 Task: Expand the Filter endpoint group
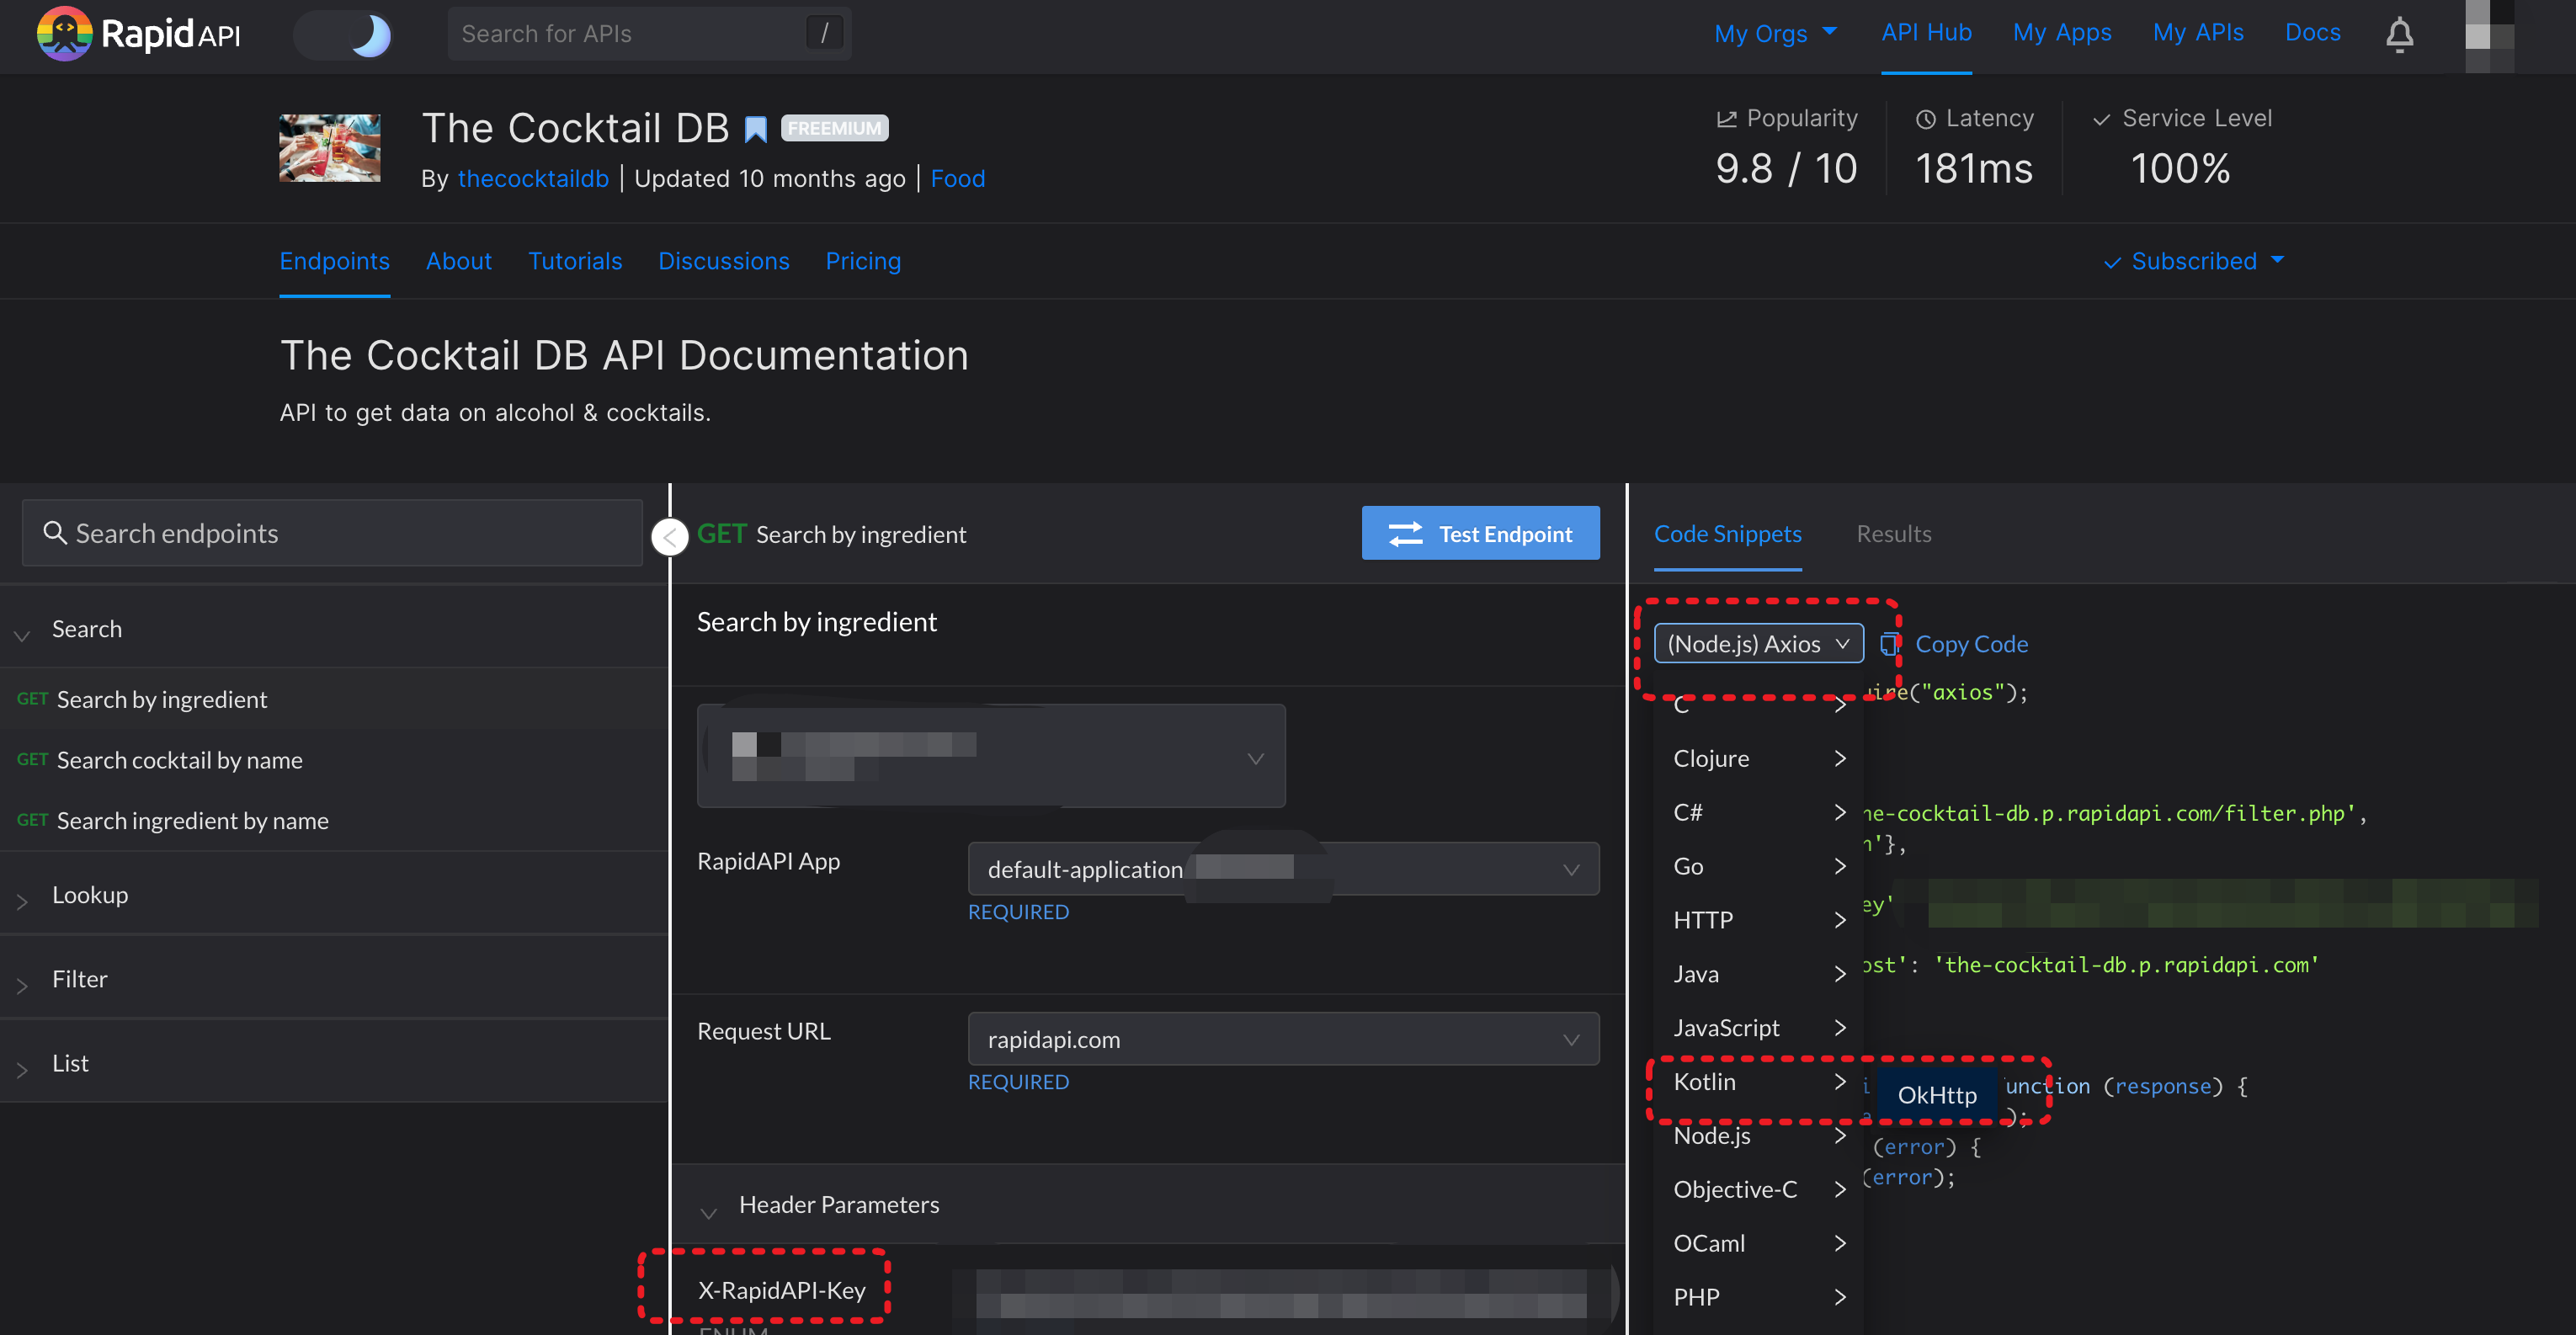coord(80,979)
